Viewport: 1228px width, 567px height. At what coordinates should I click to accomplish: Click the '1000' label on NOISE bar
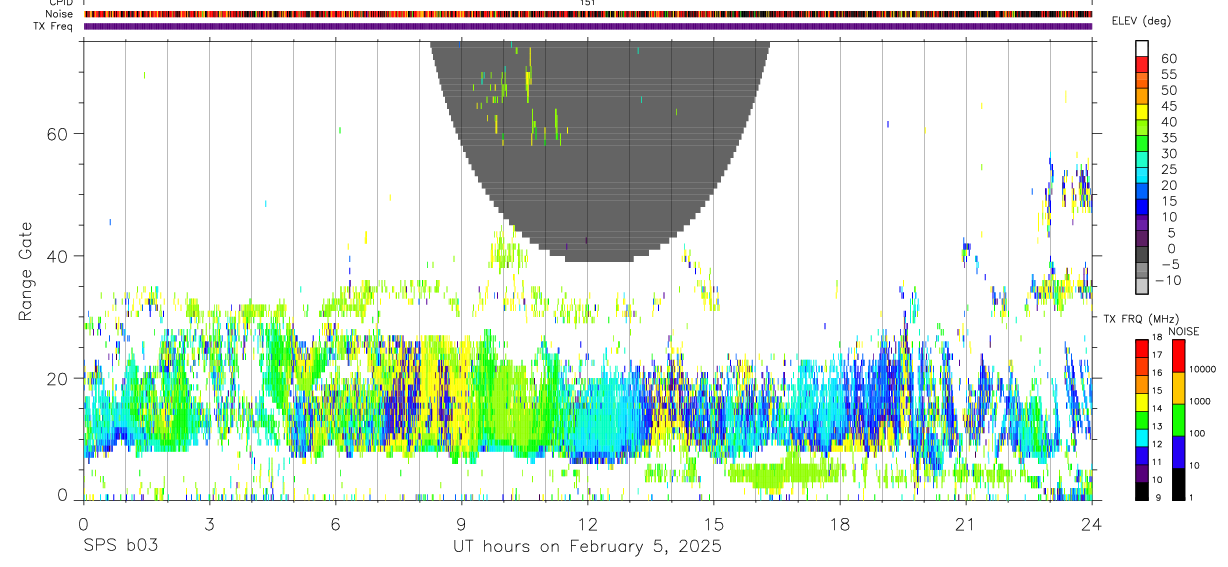pyautogui.click(x=1198, y=401)
